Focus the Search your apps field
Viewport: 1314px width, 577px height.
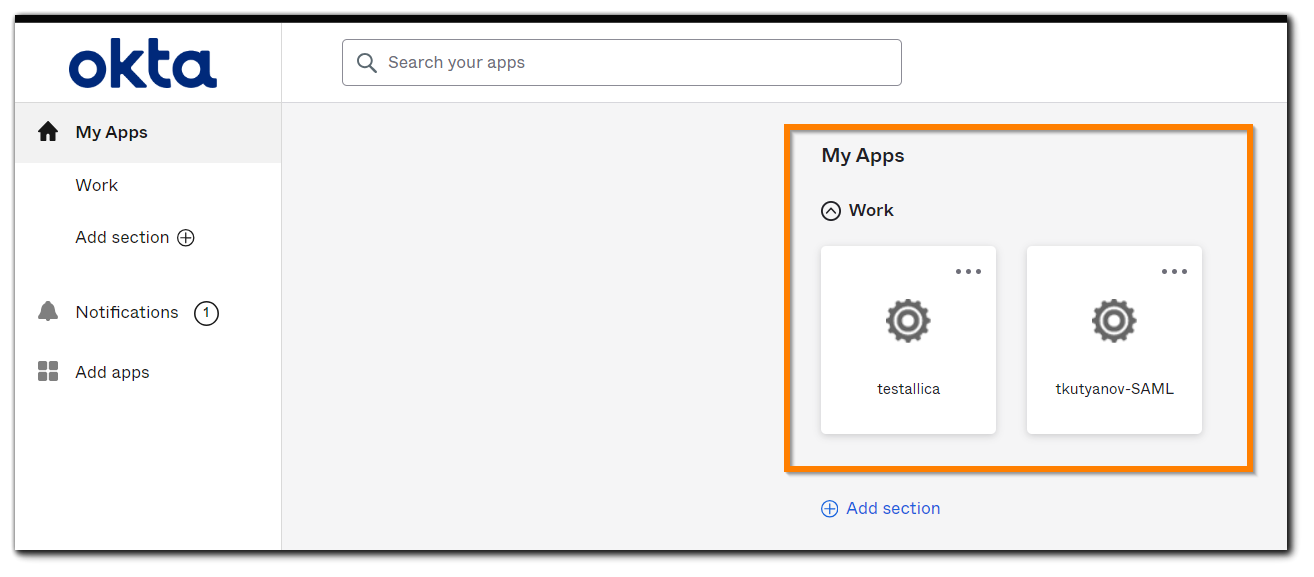622,63
